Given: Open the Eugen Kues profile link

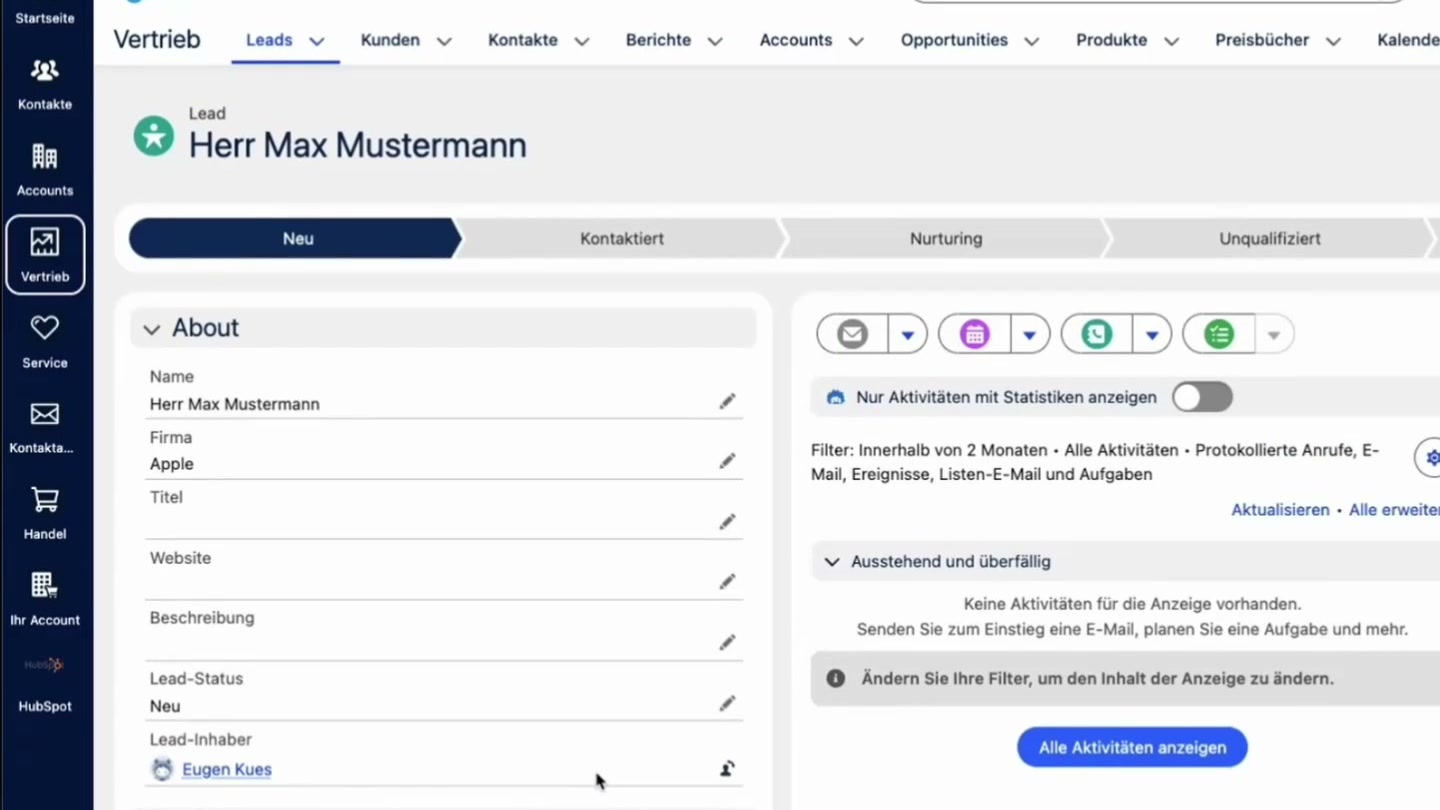Looking at the screenshot, I should tap(226, 769).
